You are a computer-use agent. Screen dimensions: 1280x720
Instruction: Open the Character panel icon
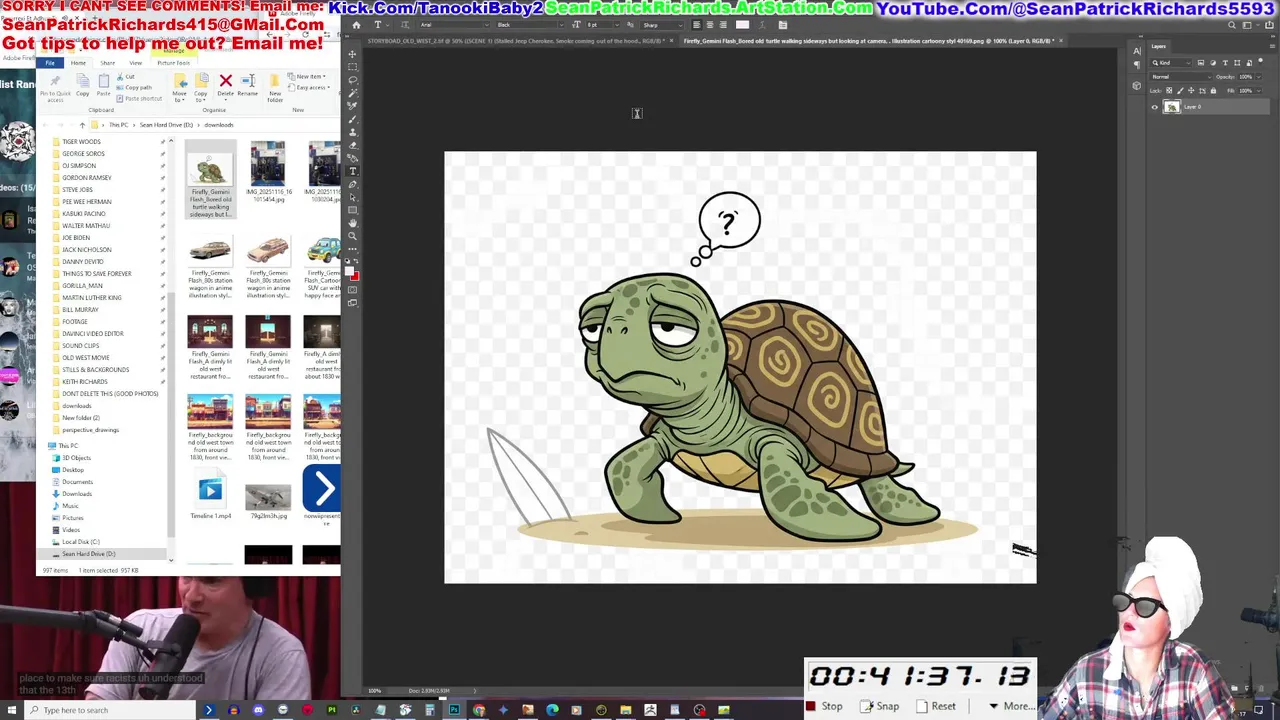tap(1137, 51)
